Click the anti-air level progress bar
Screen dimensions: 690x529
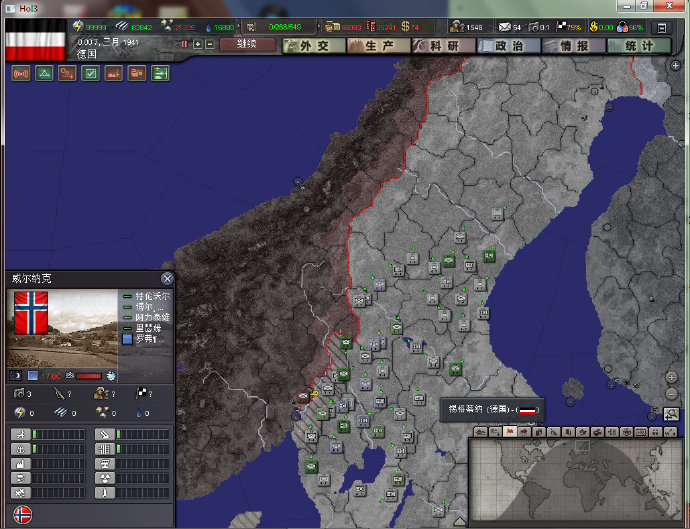(143, 435)
